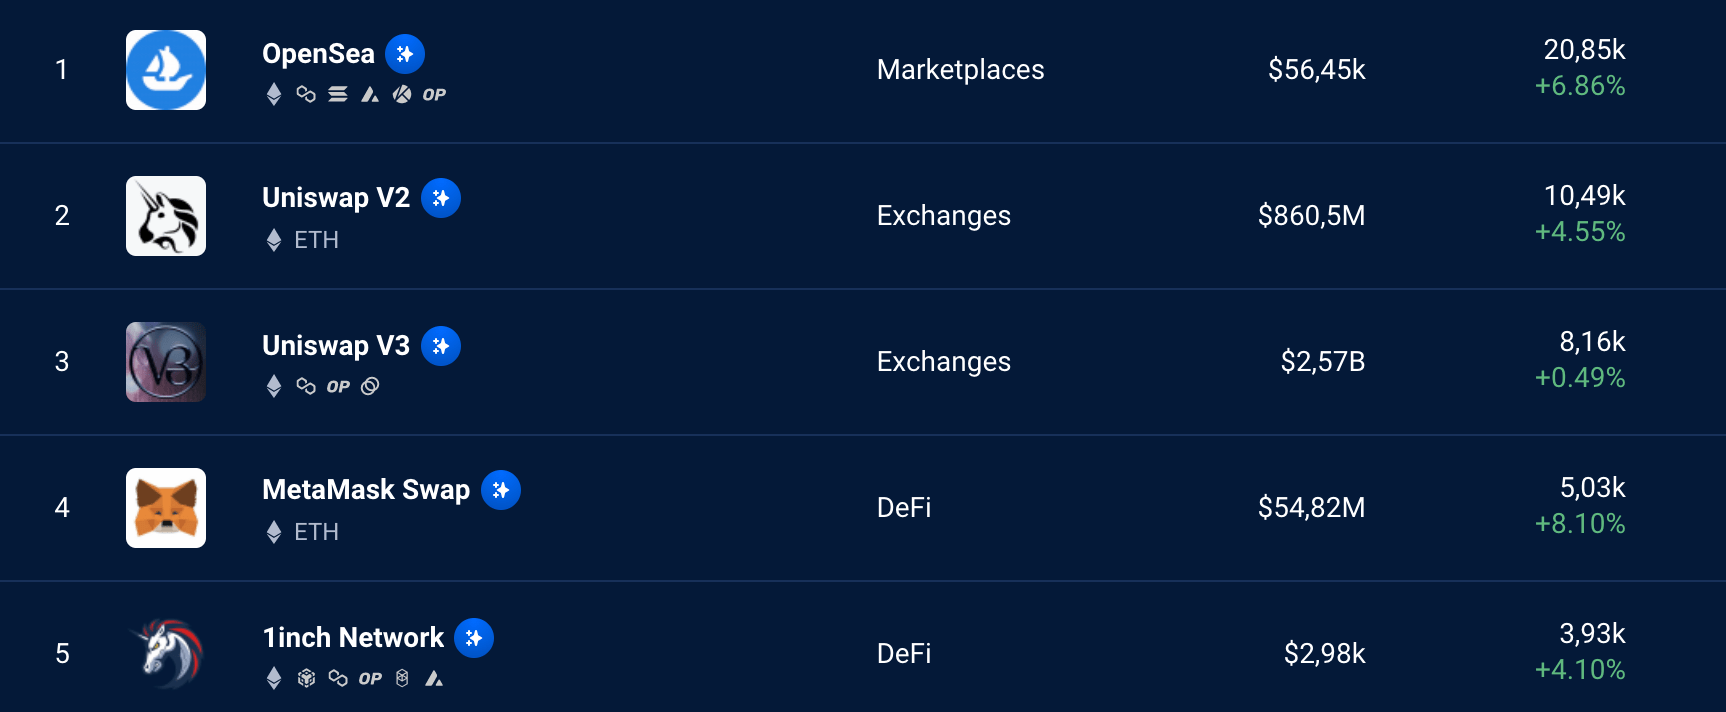Click the 1inch Network logo
Screen dimensions: 1726x712
click(166, 654)
